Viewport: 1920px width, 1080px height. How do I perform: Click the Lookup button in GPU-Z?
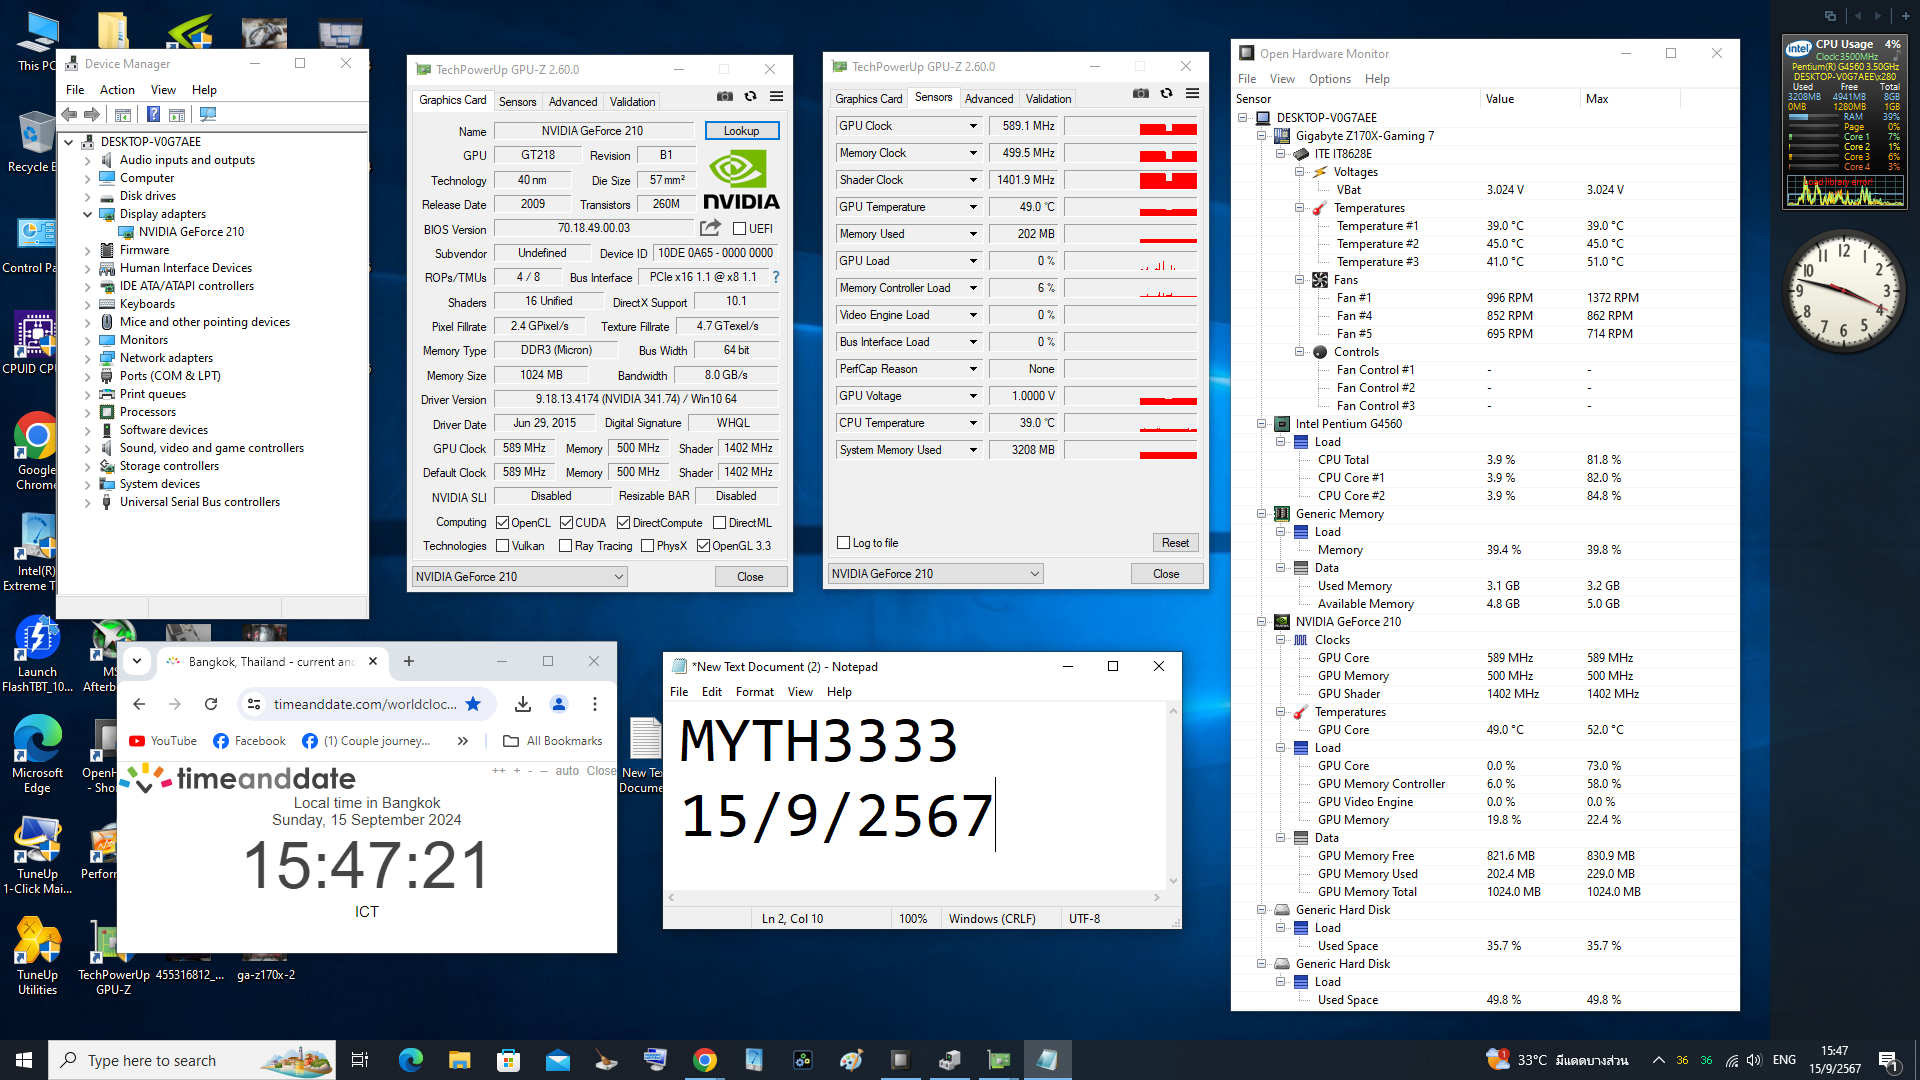[x=742, y=131]
